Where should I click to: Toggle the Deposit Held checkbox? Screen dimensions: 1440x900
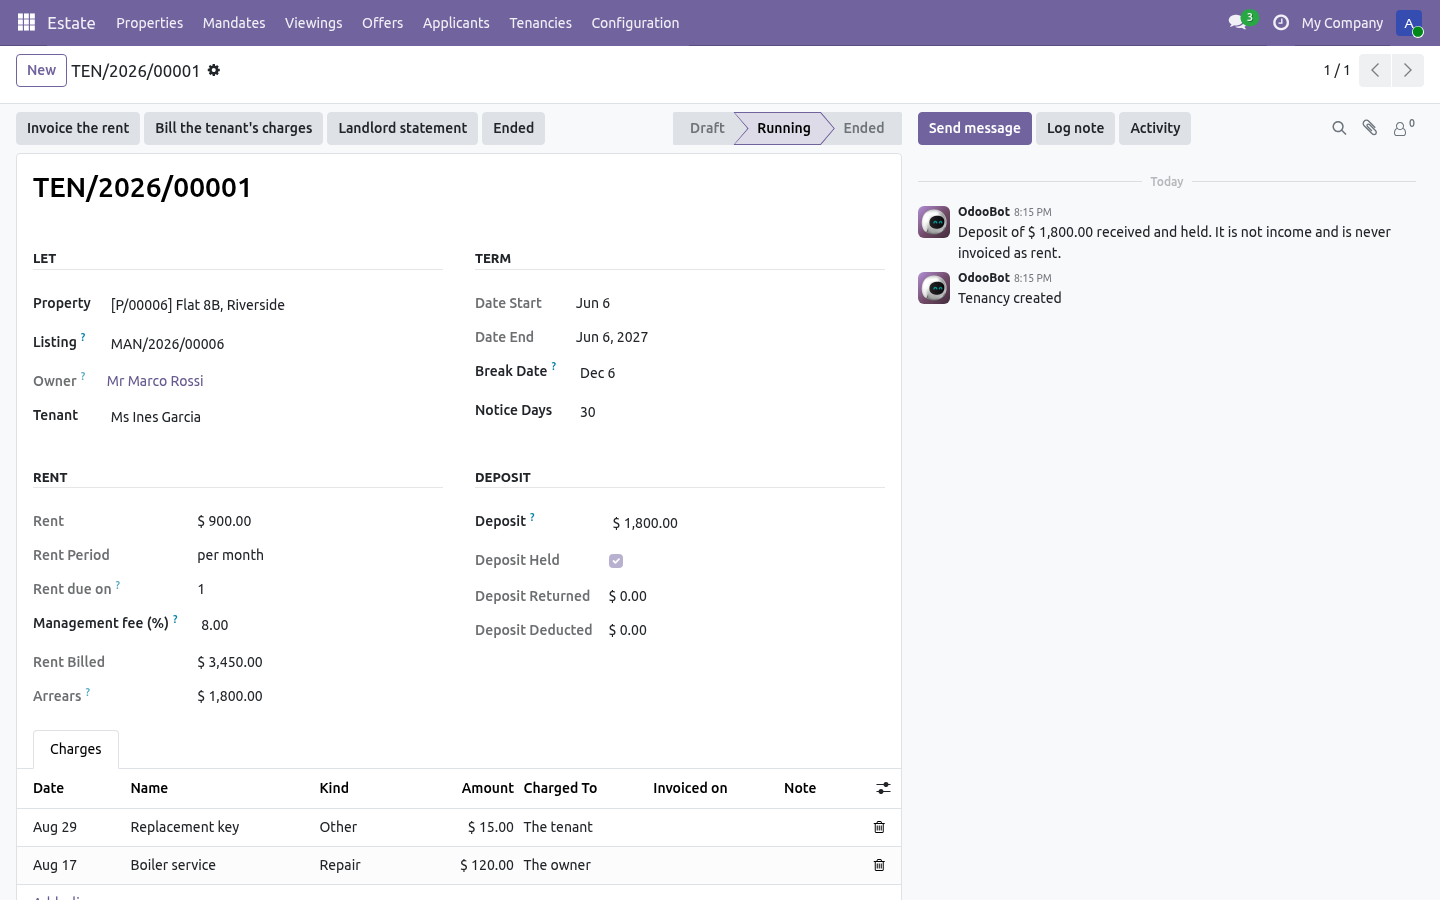pos(616,561)
